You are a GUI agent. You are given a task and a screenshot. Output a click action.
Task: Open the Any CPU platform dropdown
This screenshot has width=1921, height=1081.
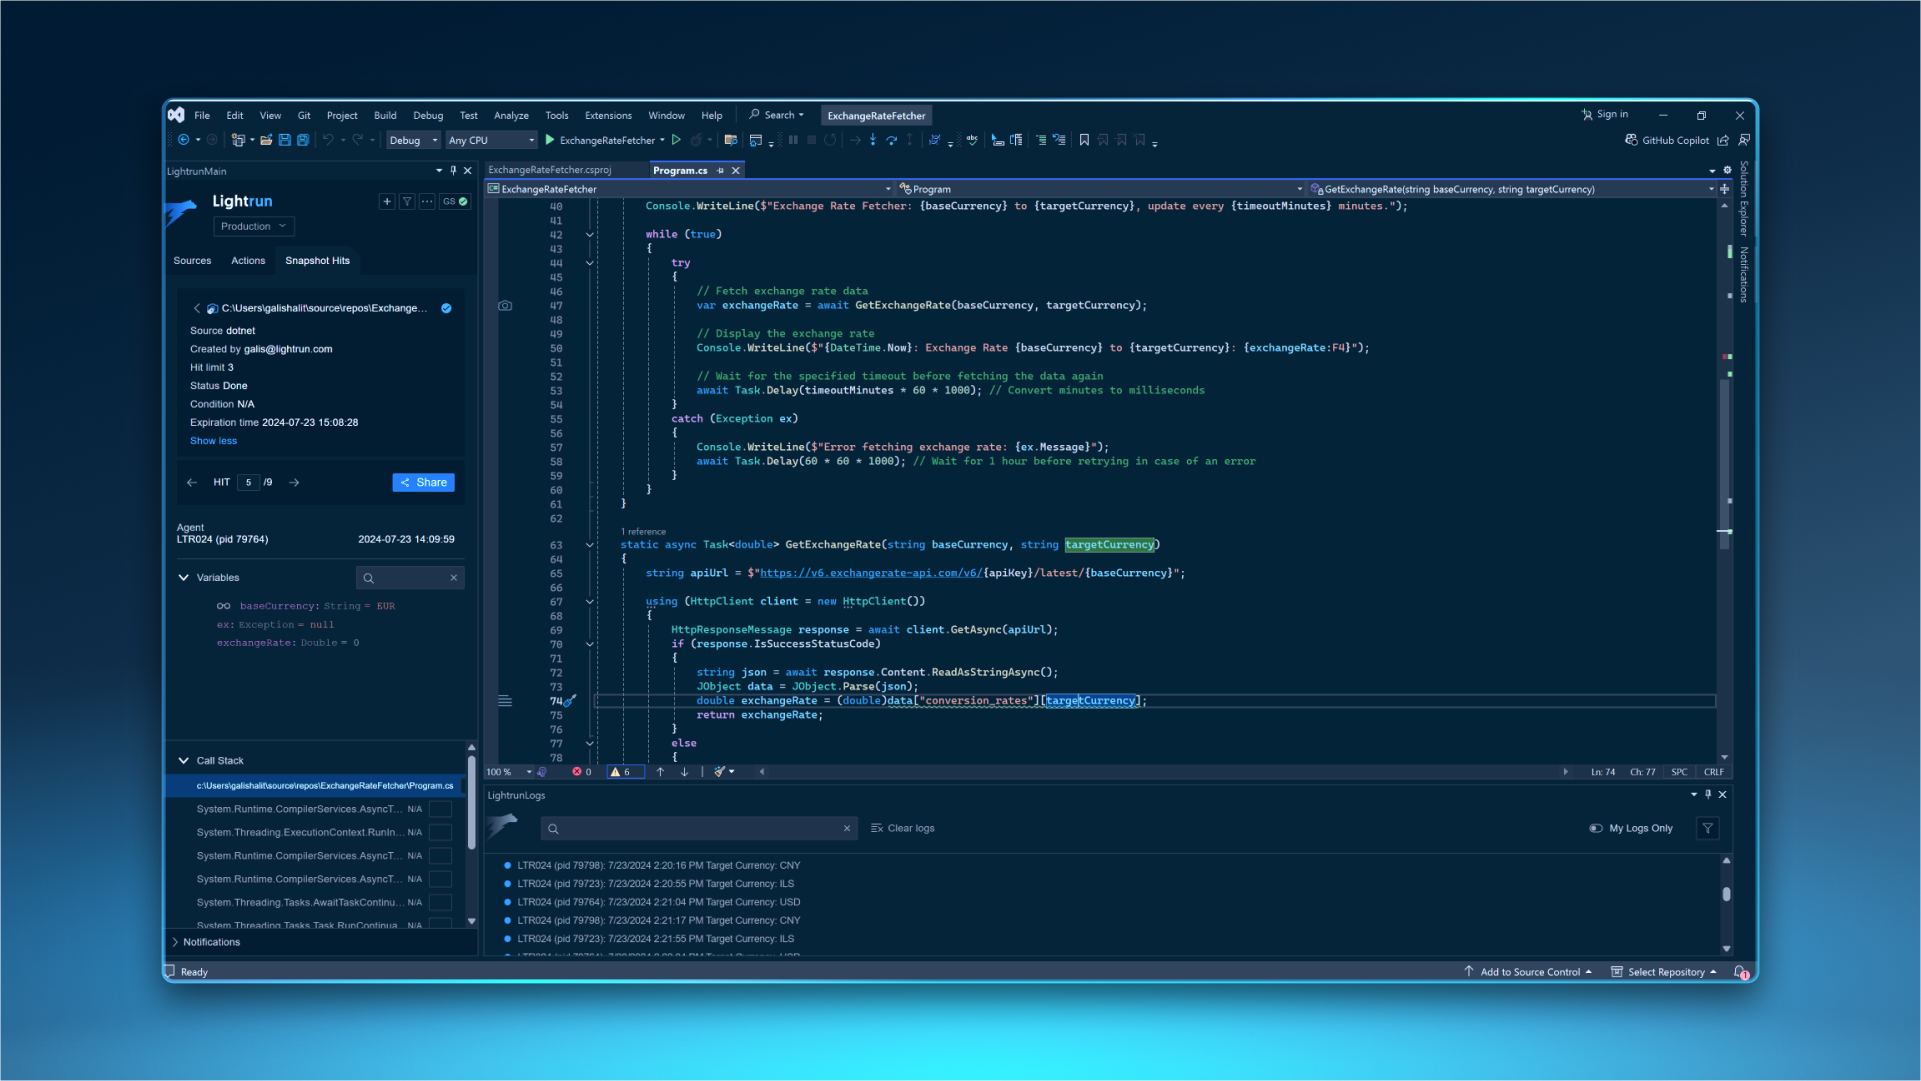[x=490, y=140]
